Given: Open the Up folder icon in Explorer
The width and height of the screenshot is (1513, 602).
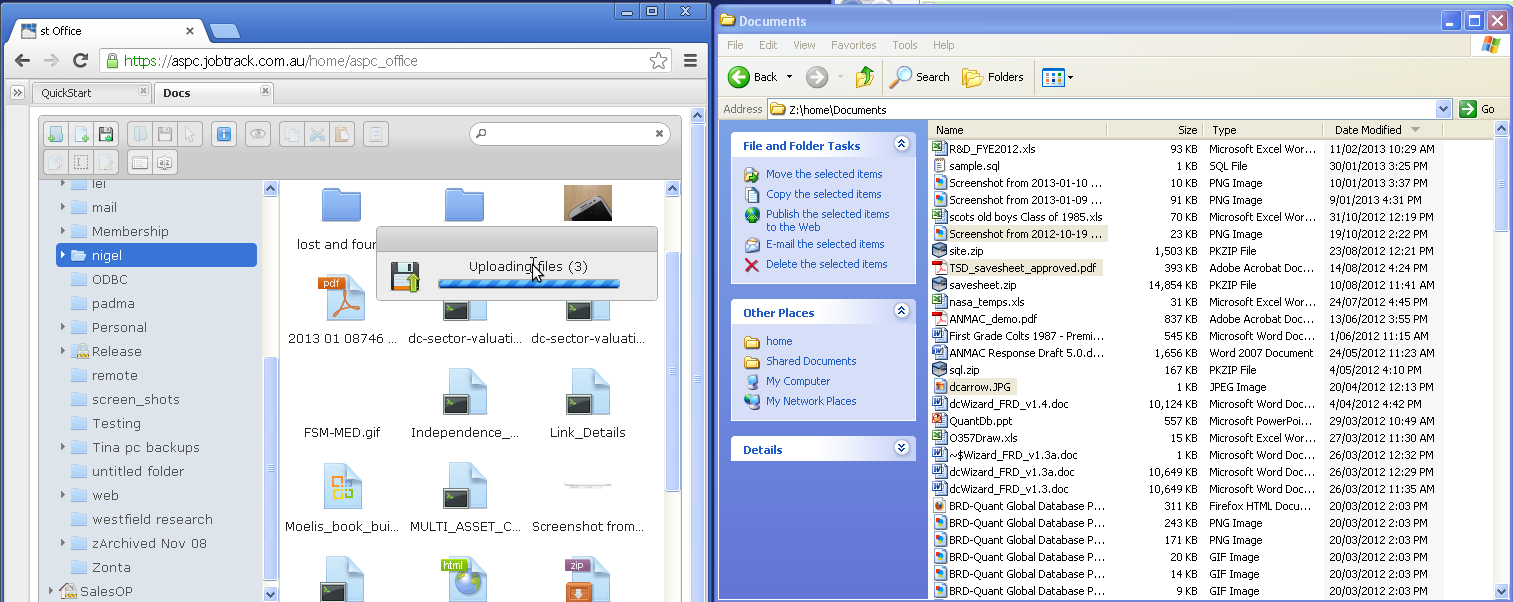Looking at the screenshot, I should [864, 77].
